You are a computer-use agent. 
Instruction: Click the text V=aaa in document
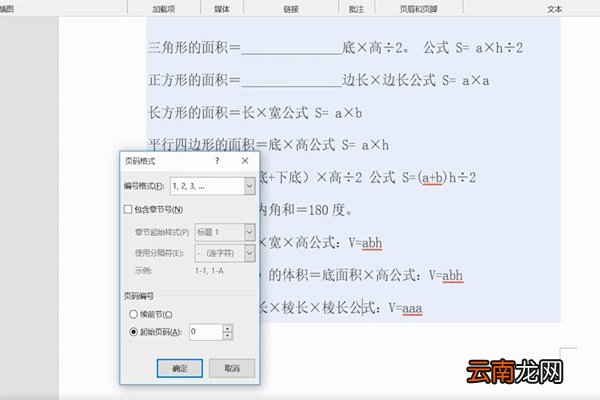405,308
